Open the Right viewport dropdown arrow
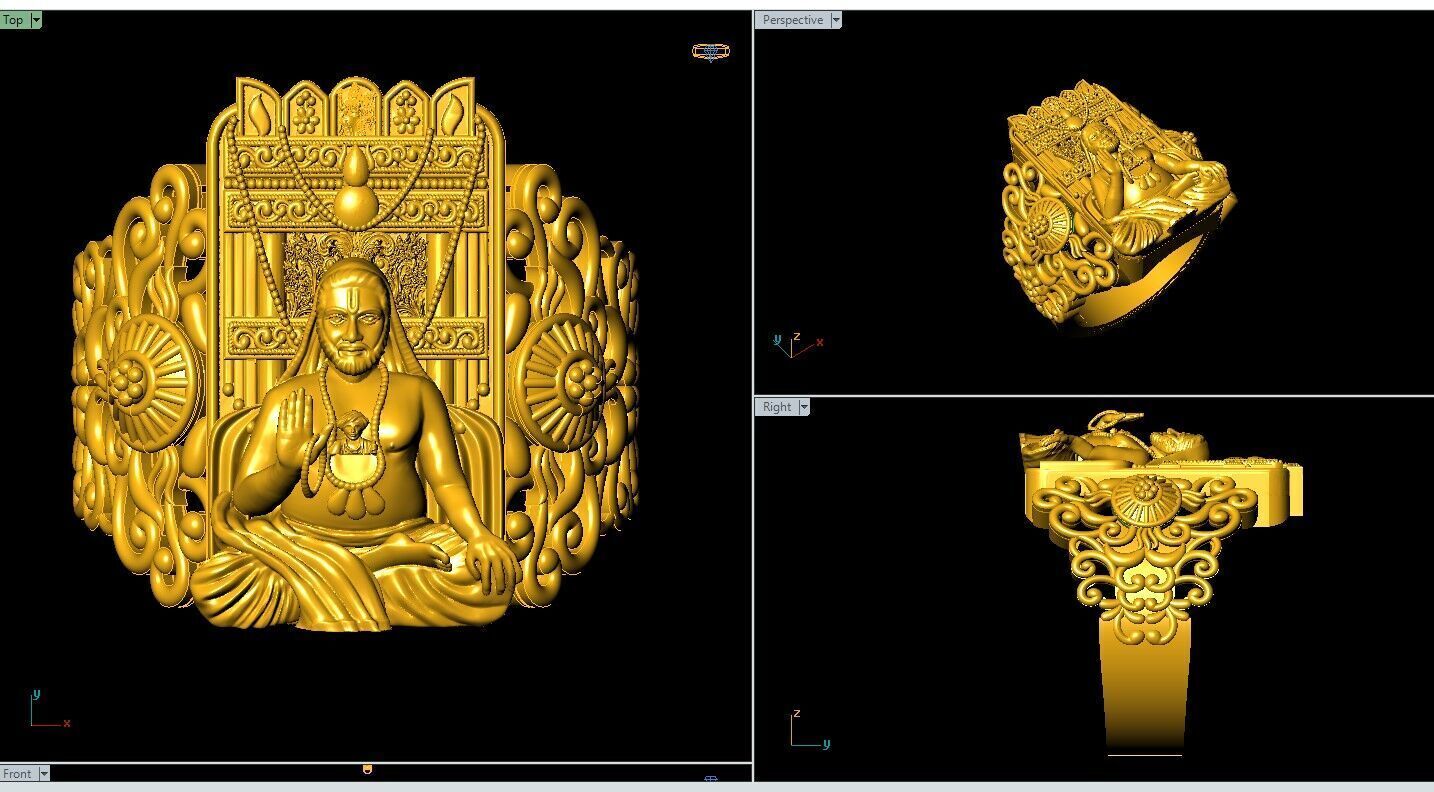 pyautogui.click(x=804, y=407)
